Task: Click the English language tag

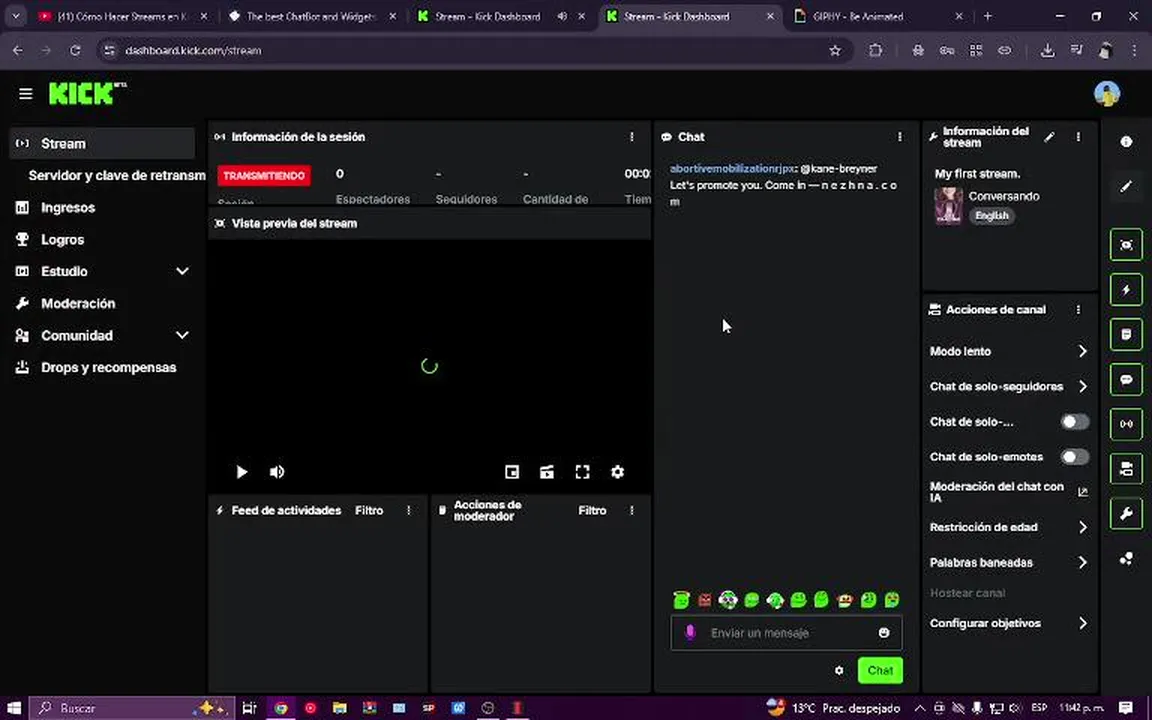Action: point(991,216)
